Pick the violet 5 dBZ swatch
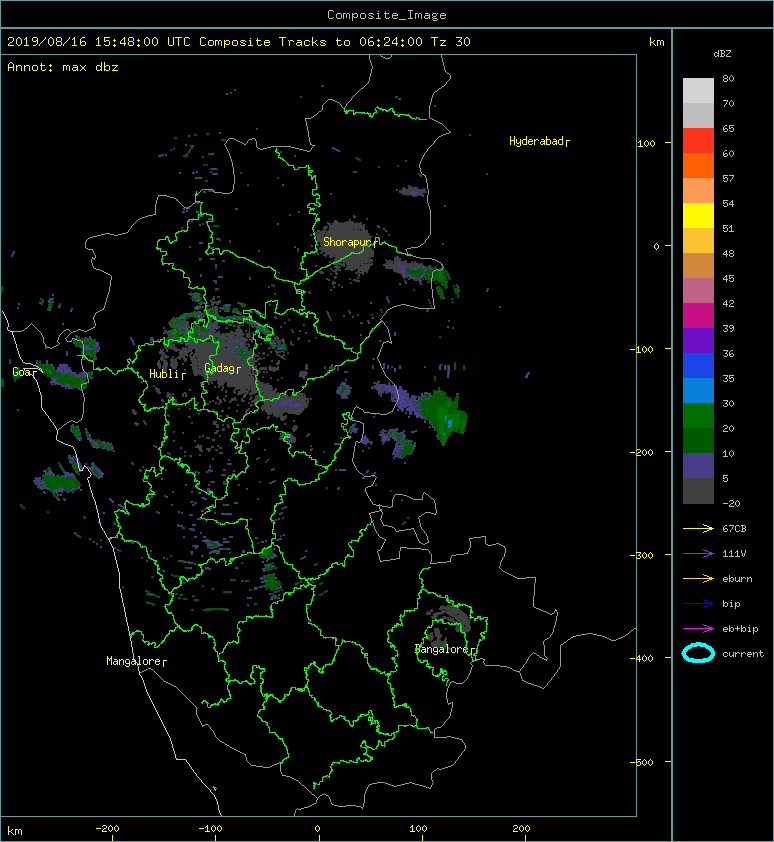Image resolution: width=774 pixels, height=842 pixels. (x=698, y=466)
